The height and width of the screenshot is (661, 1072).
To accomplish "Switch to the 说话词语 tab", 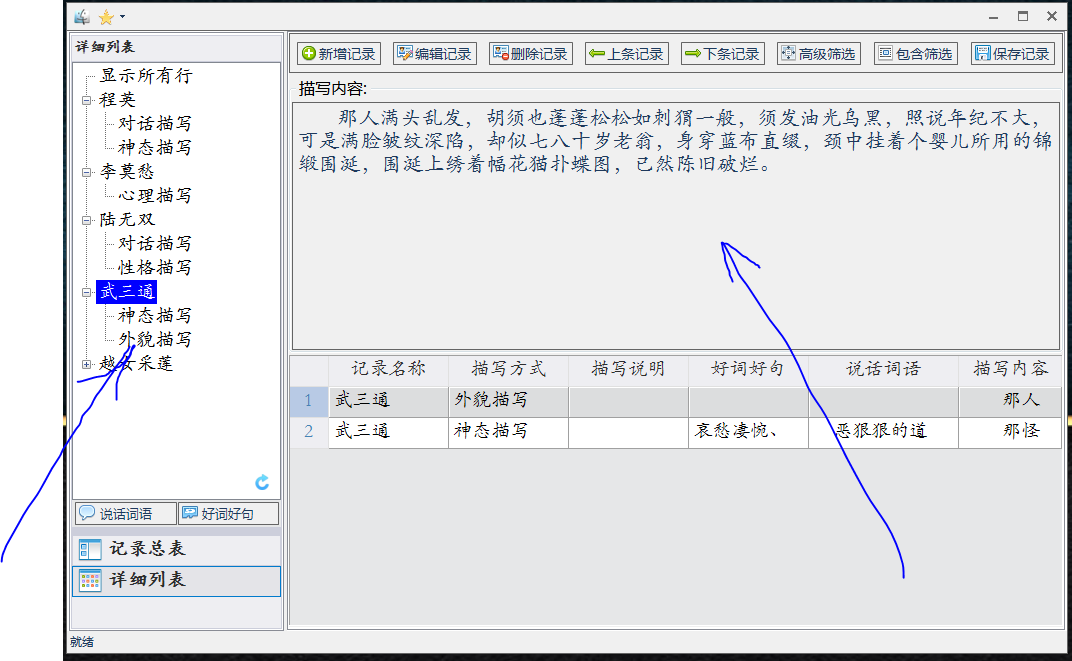I will pyautogui.click(x=126, y=513).
